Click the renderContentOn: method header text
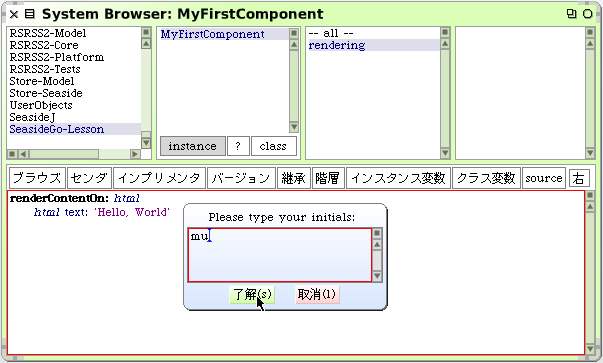 (60, 198)
